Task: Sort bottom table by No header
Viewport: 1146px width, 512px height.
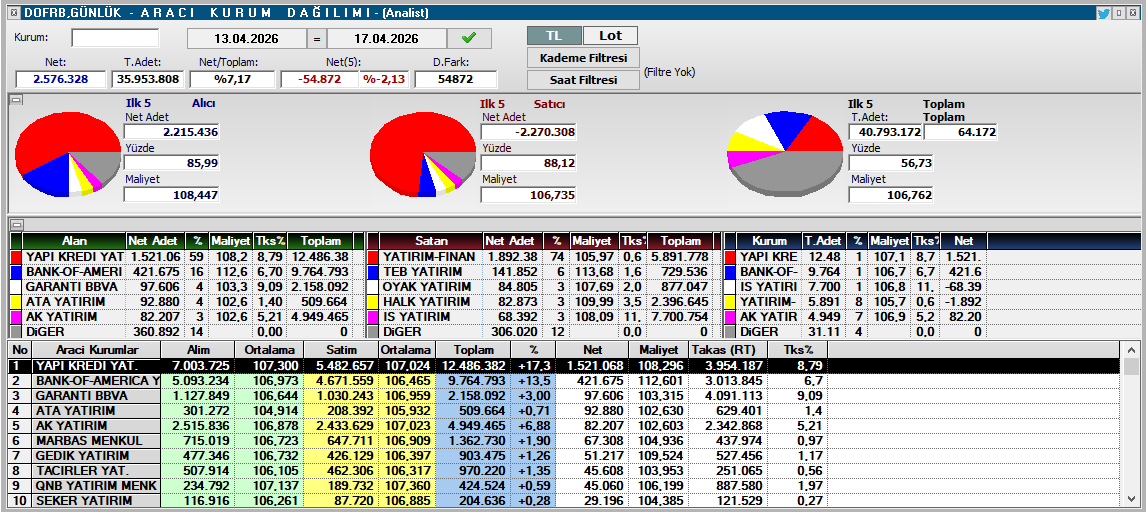Action: (x=20, y=350)
